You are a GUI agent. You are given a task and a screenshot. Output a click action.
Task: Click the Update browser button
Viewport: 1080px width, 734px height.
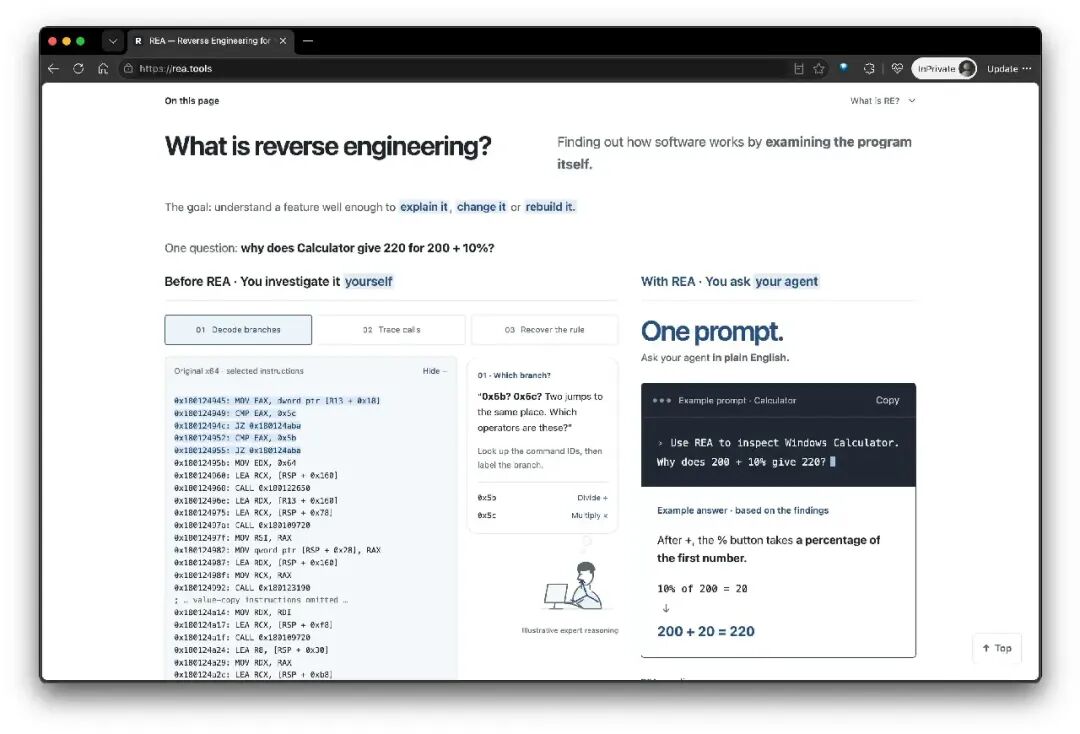(x=1009, y=68)
